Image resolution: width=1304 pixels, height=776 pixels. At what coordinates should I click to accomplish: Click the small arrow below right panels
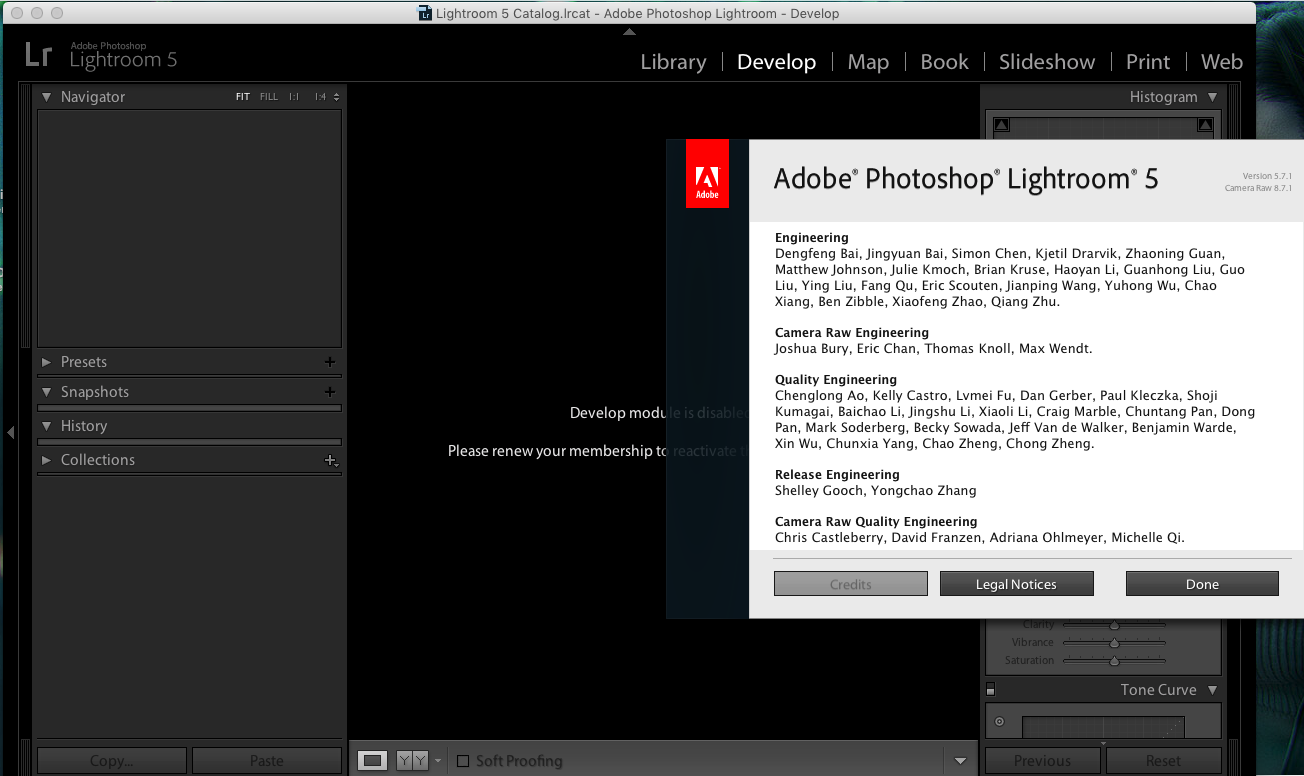tap(1103, 744)
